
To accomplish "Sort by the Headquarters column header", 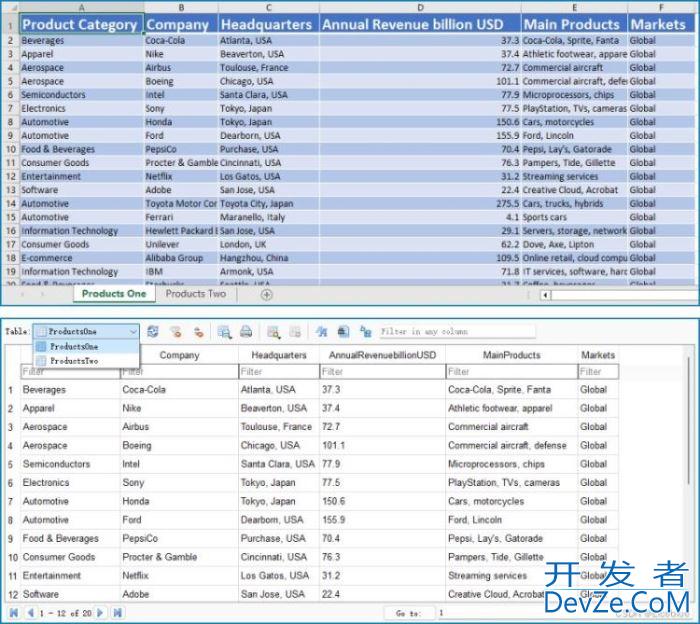I will click(x=279, y=355).
